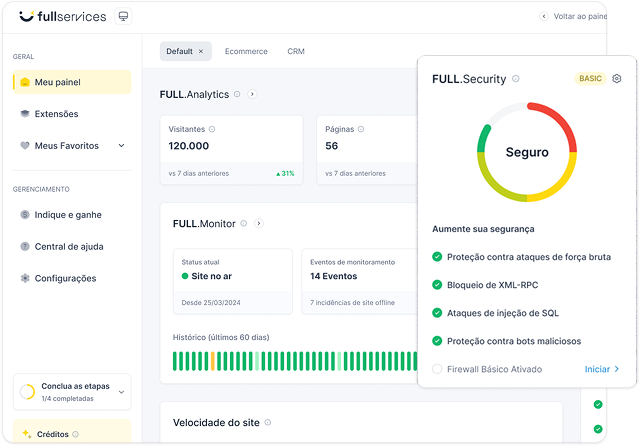Image resolution: width=640 pixels, height=446 pixels.
Task: Click info icon next to Velocidade do site
Action: [267, 423]
